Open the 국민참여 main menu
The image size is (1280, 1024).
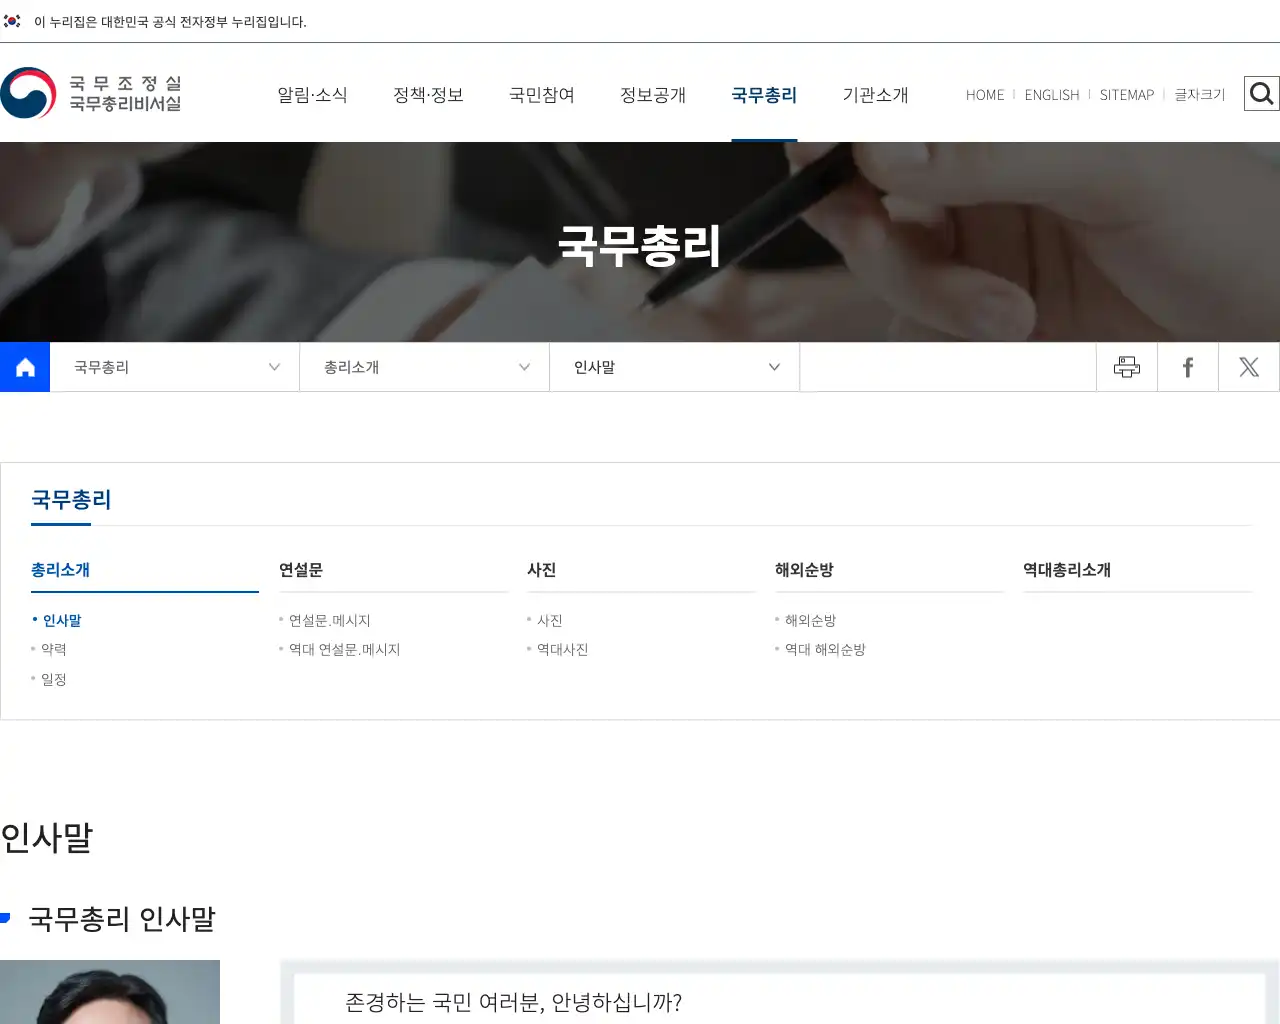542,95
